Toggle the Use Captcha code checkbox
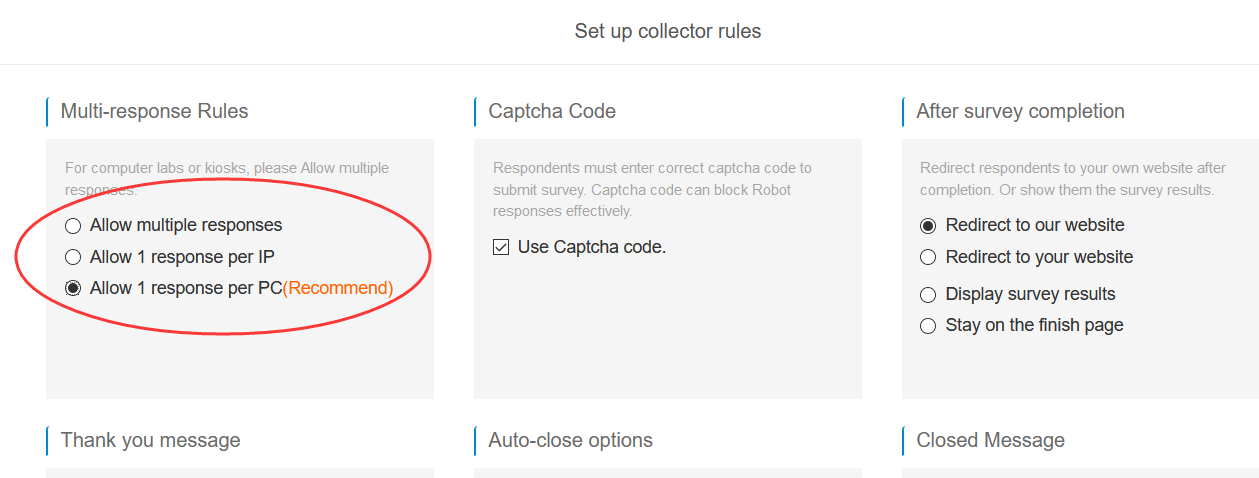The width and height of the screenshot is (1259, 478). pyautogui.click(x=502, y=247)
